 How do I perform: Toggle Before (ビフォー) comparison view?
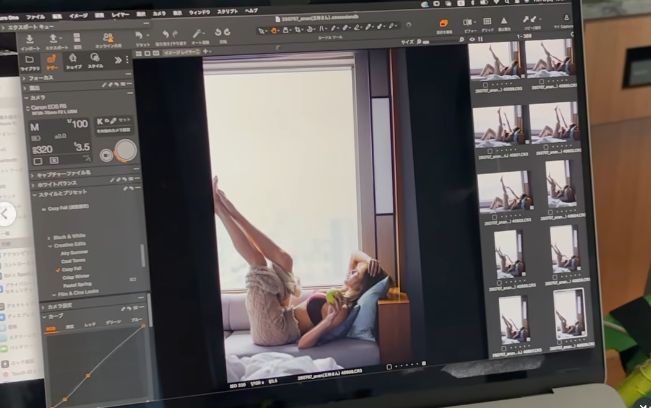(x=468, y=22)
